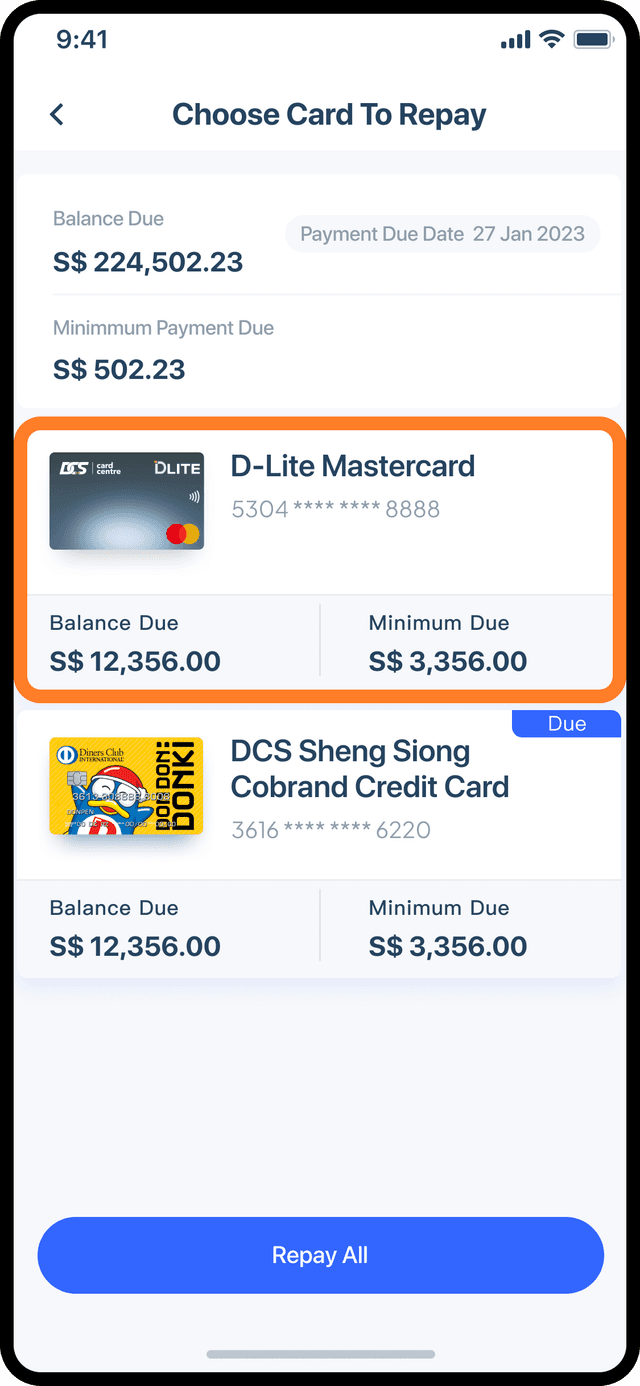Tap the blue Due badge
640x1386 pixels.
[567, 724]
